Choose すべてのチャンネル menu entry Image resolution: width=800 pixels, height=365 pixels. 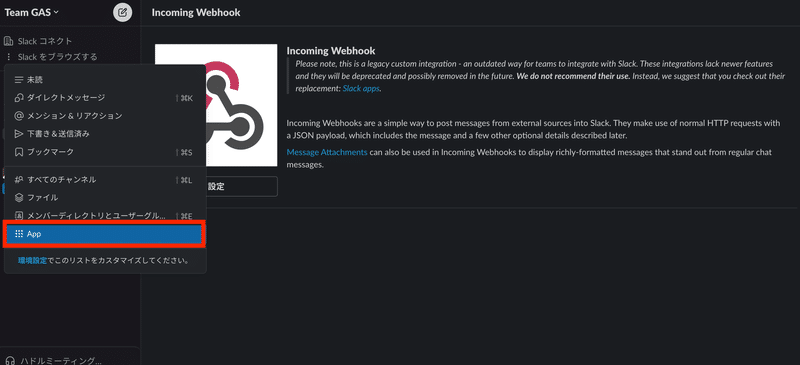tap(105, 180)
